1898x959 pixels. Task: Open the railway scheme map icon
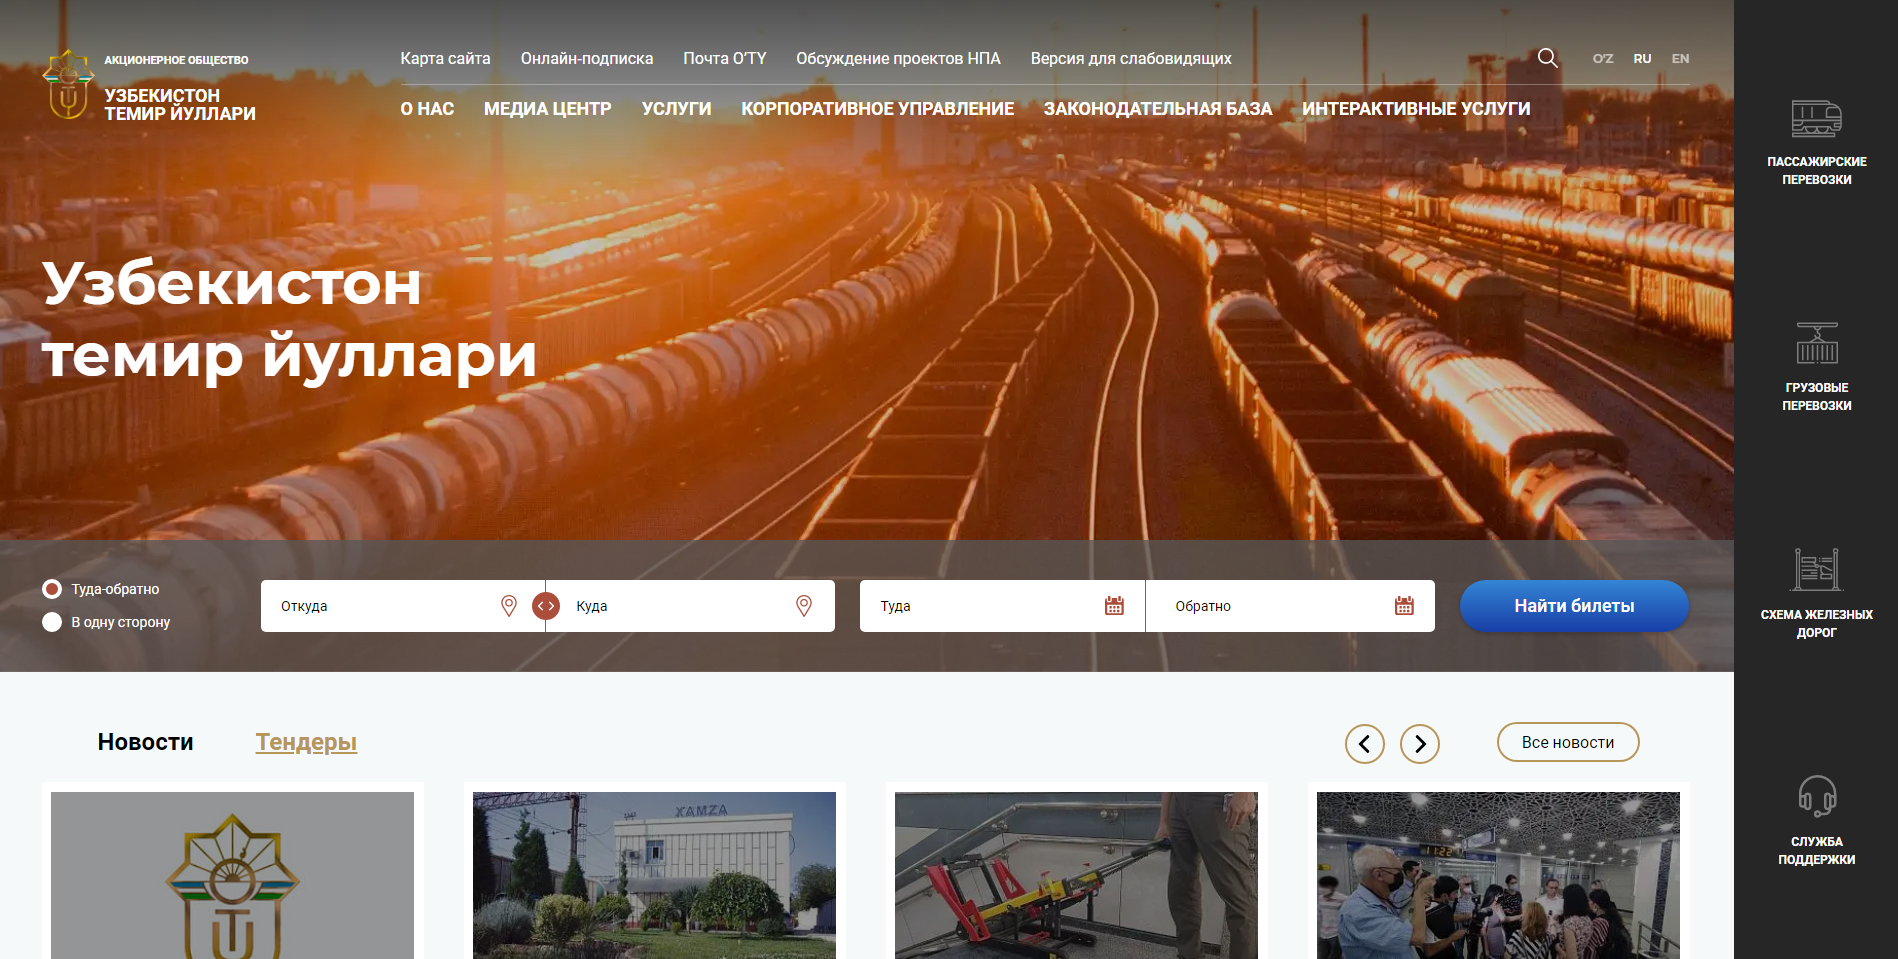click(x=1817, y=570)
